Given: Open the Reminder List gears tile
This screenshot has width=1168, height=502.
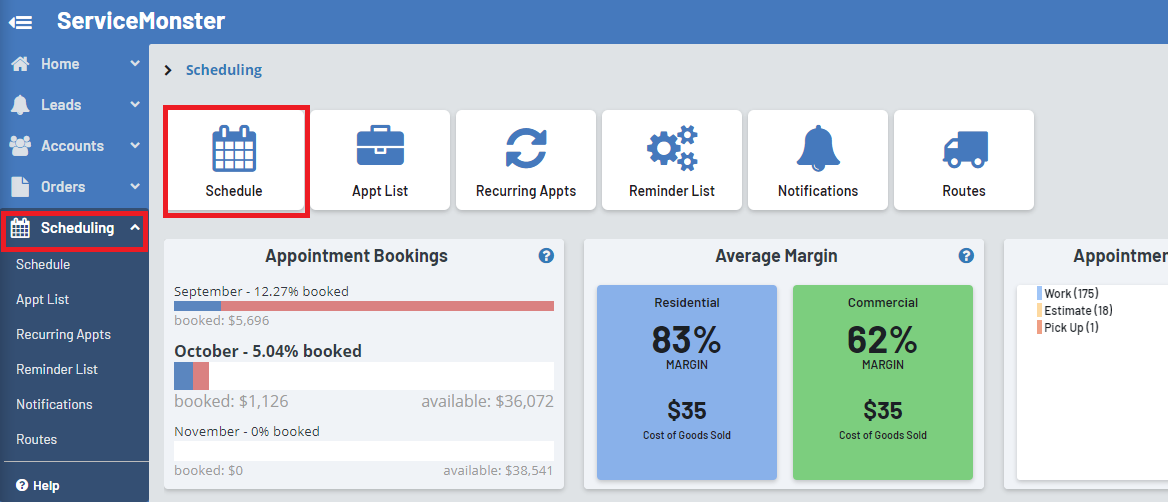Looking at the screenshot, I should click(x=672, y=160).
